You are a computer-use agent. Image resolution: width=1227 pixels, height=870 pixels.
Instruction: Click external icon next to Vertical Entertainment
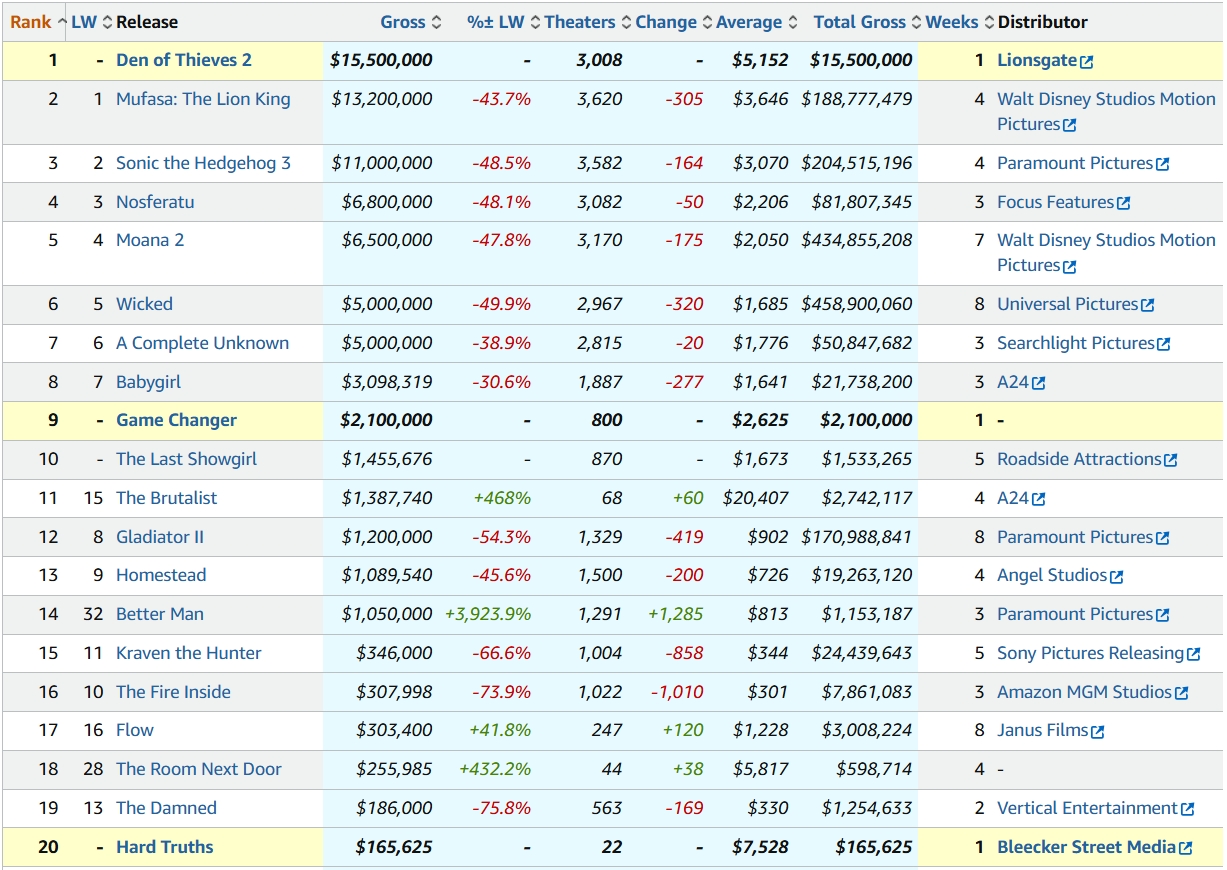tap(1188, 810)
